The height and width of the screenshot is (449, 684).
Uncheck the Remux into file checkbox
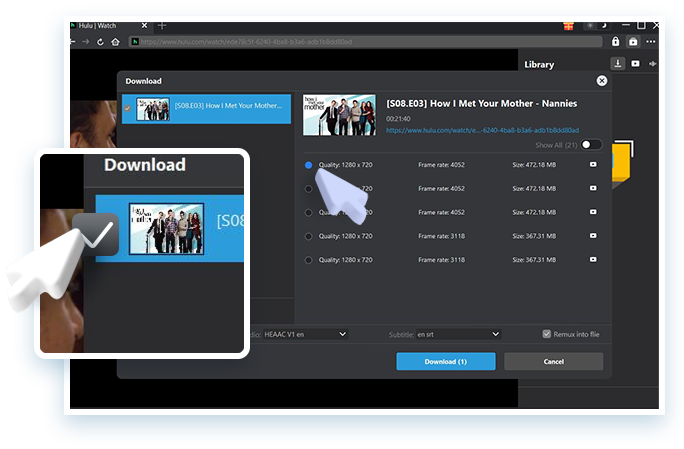tap(546, 334)
